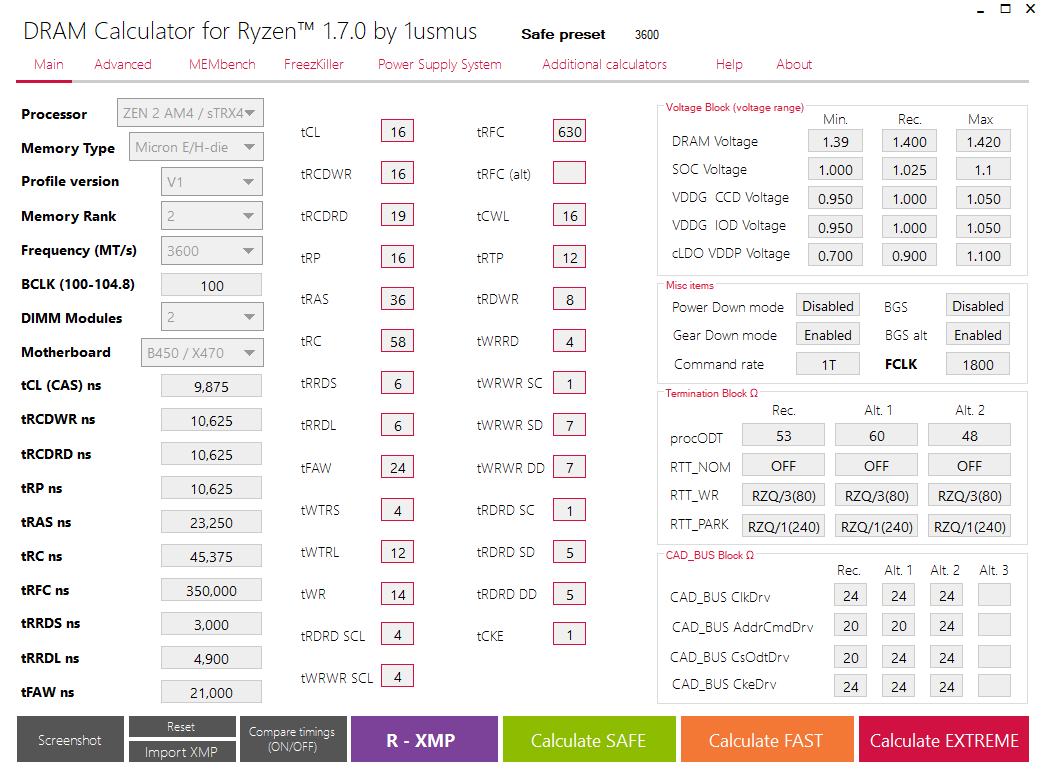Toggle Compare timings (ON/OFF)
Viewport: 1040px width, 770px height.
tap(292, 739)
